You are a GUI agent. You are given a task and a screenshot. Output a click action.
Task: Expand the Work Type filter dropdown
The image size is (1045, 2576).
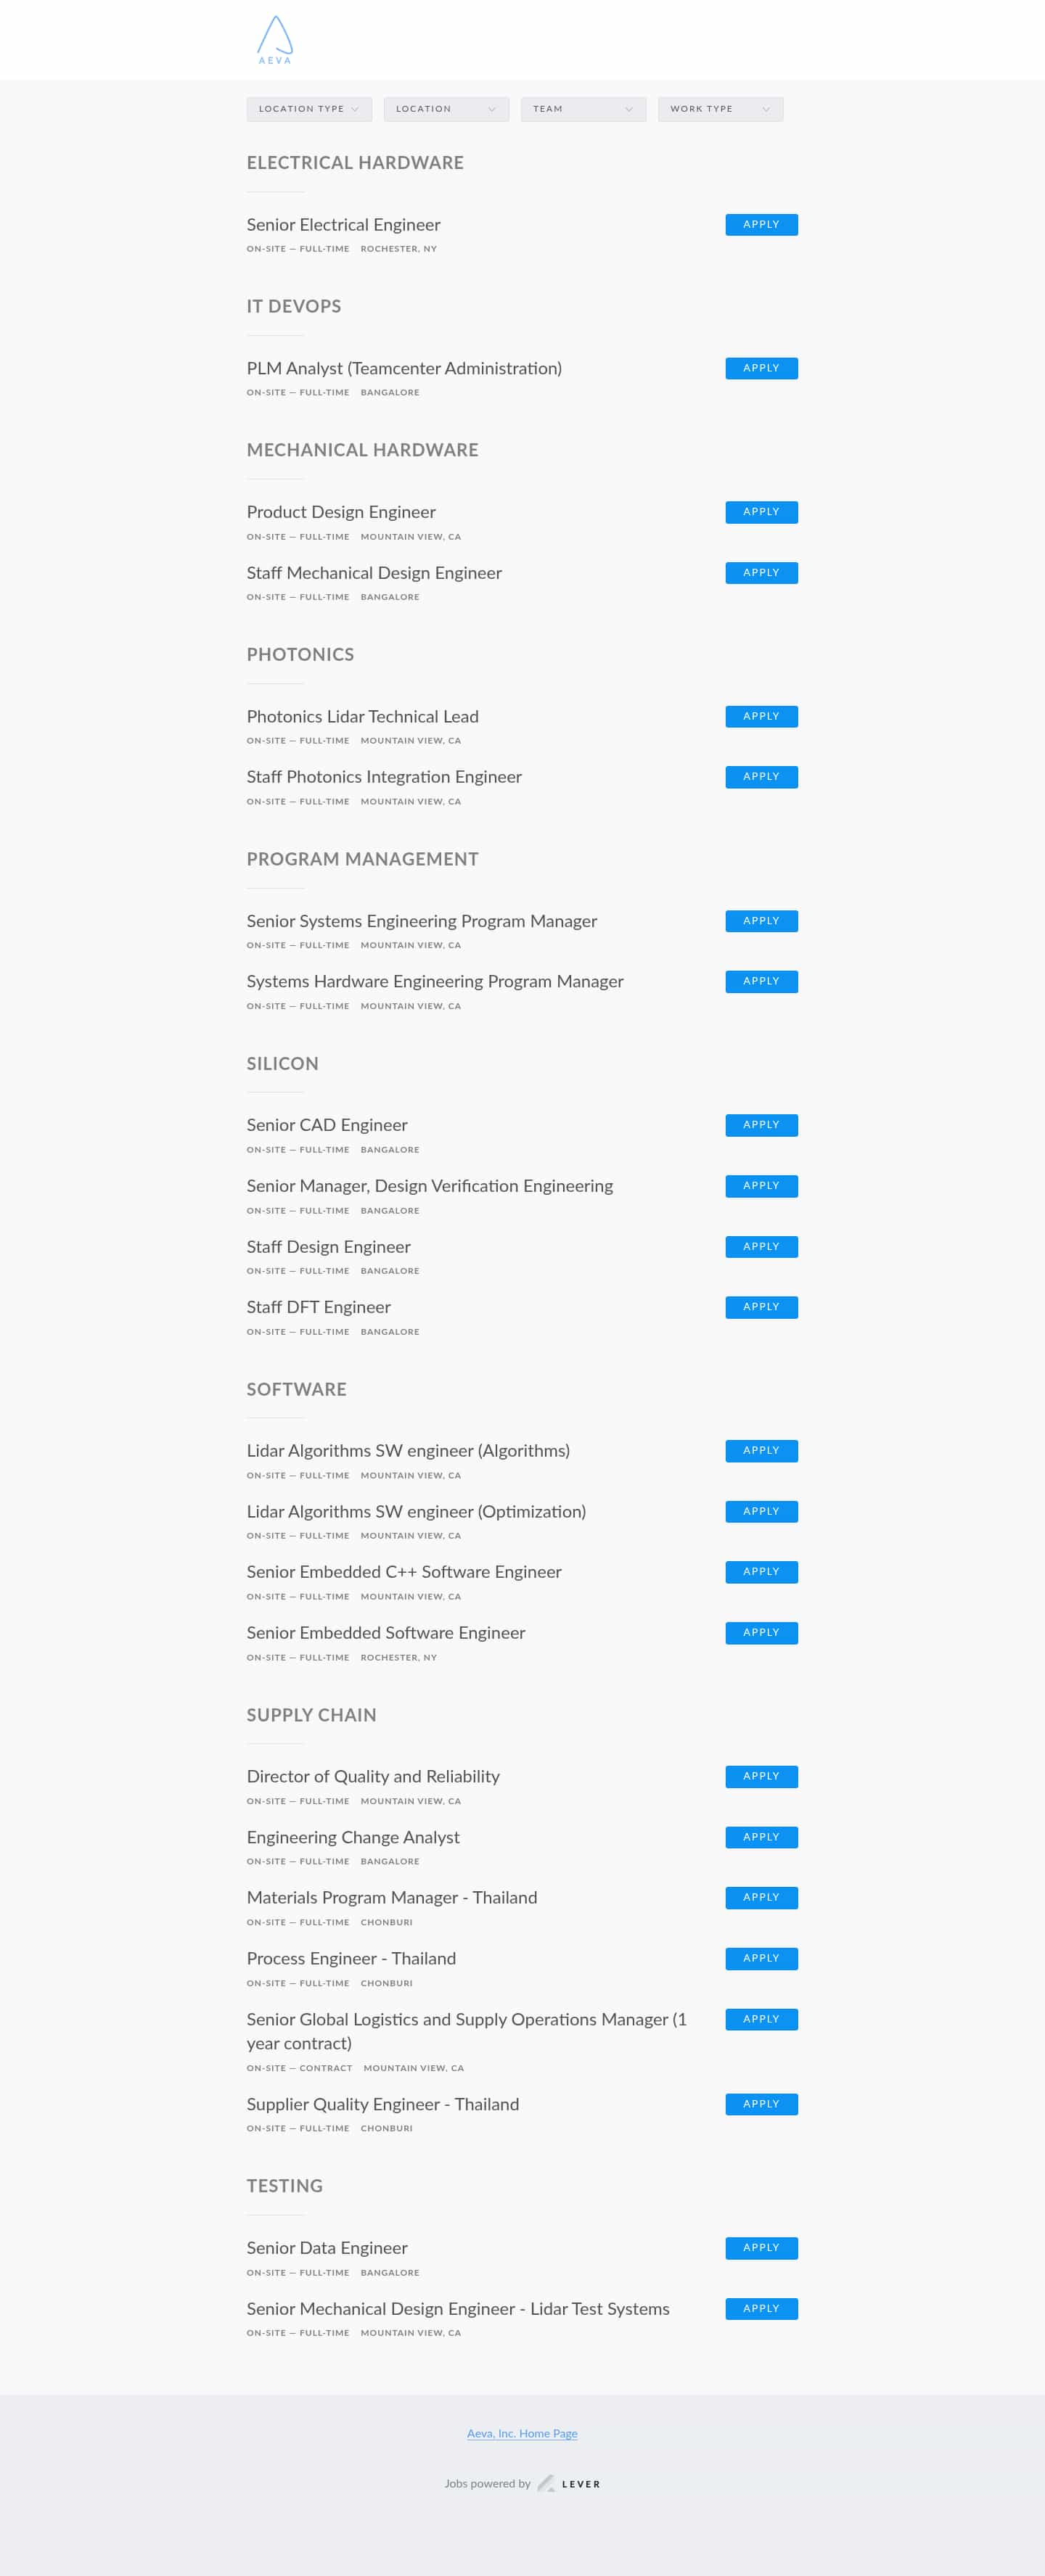click(x=720, y=109)
